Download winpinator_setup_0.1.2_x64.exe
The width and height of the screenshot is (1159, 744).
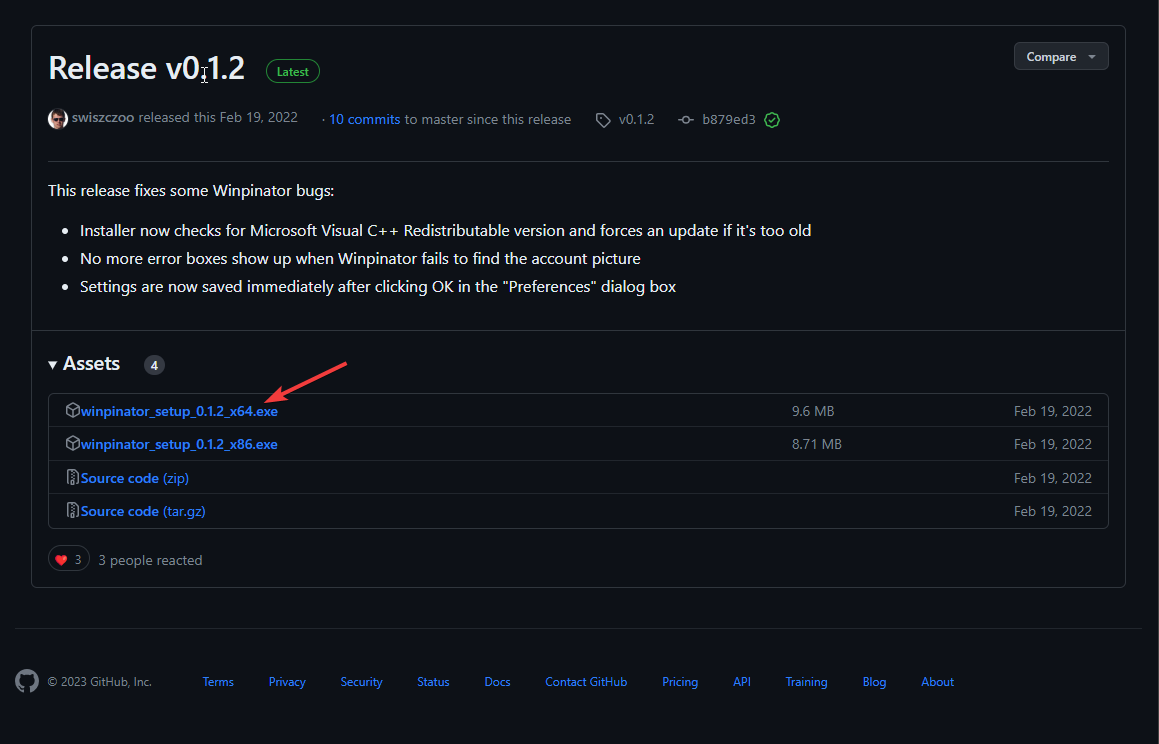pos(180,412)
